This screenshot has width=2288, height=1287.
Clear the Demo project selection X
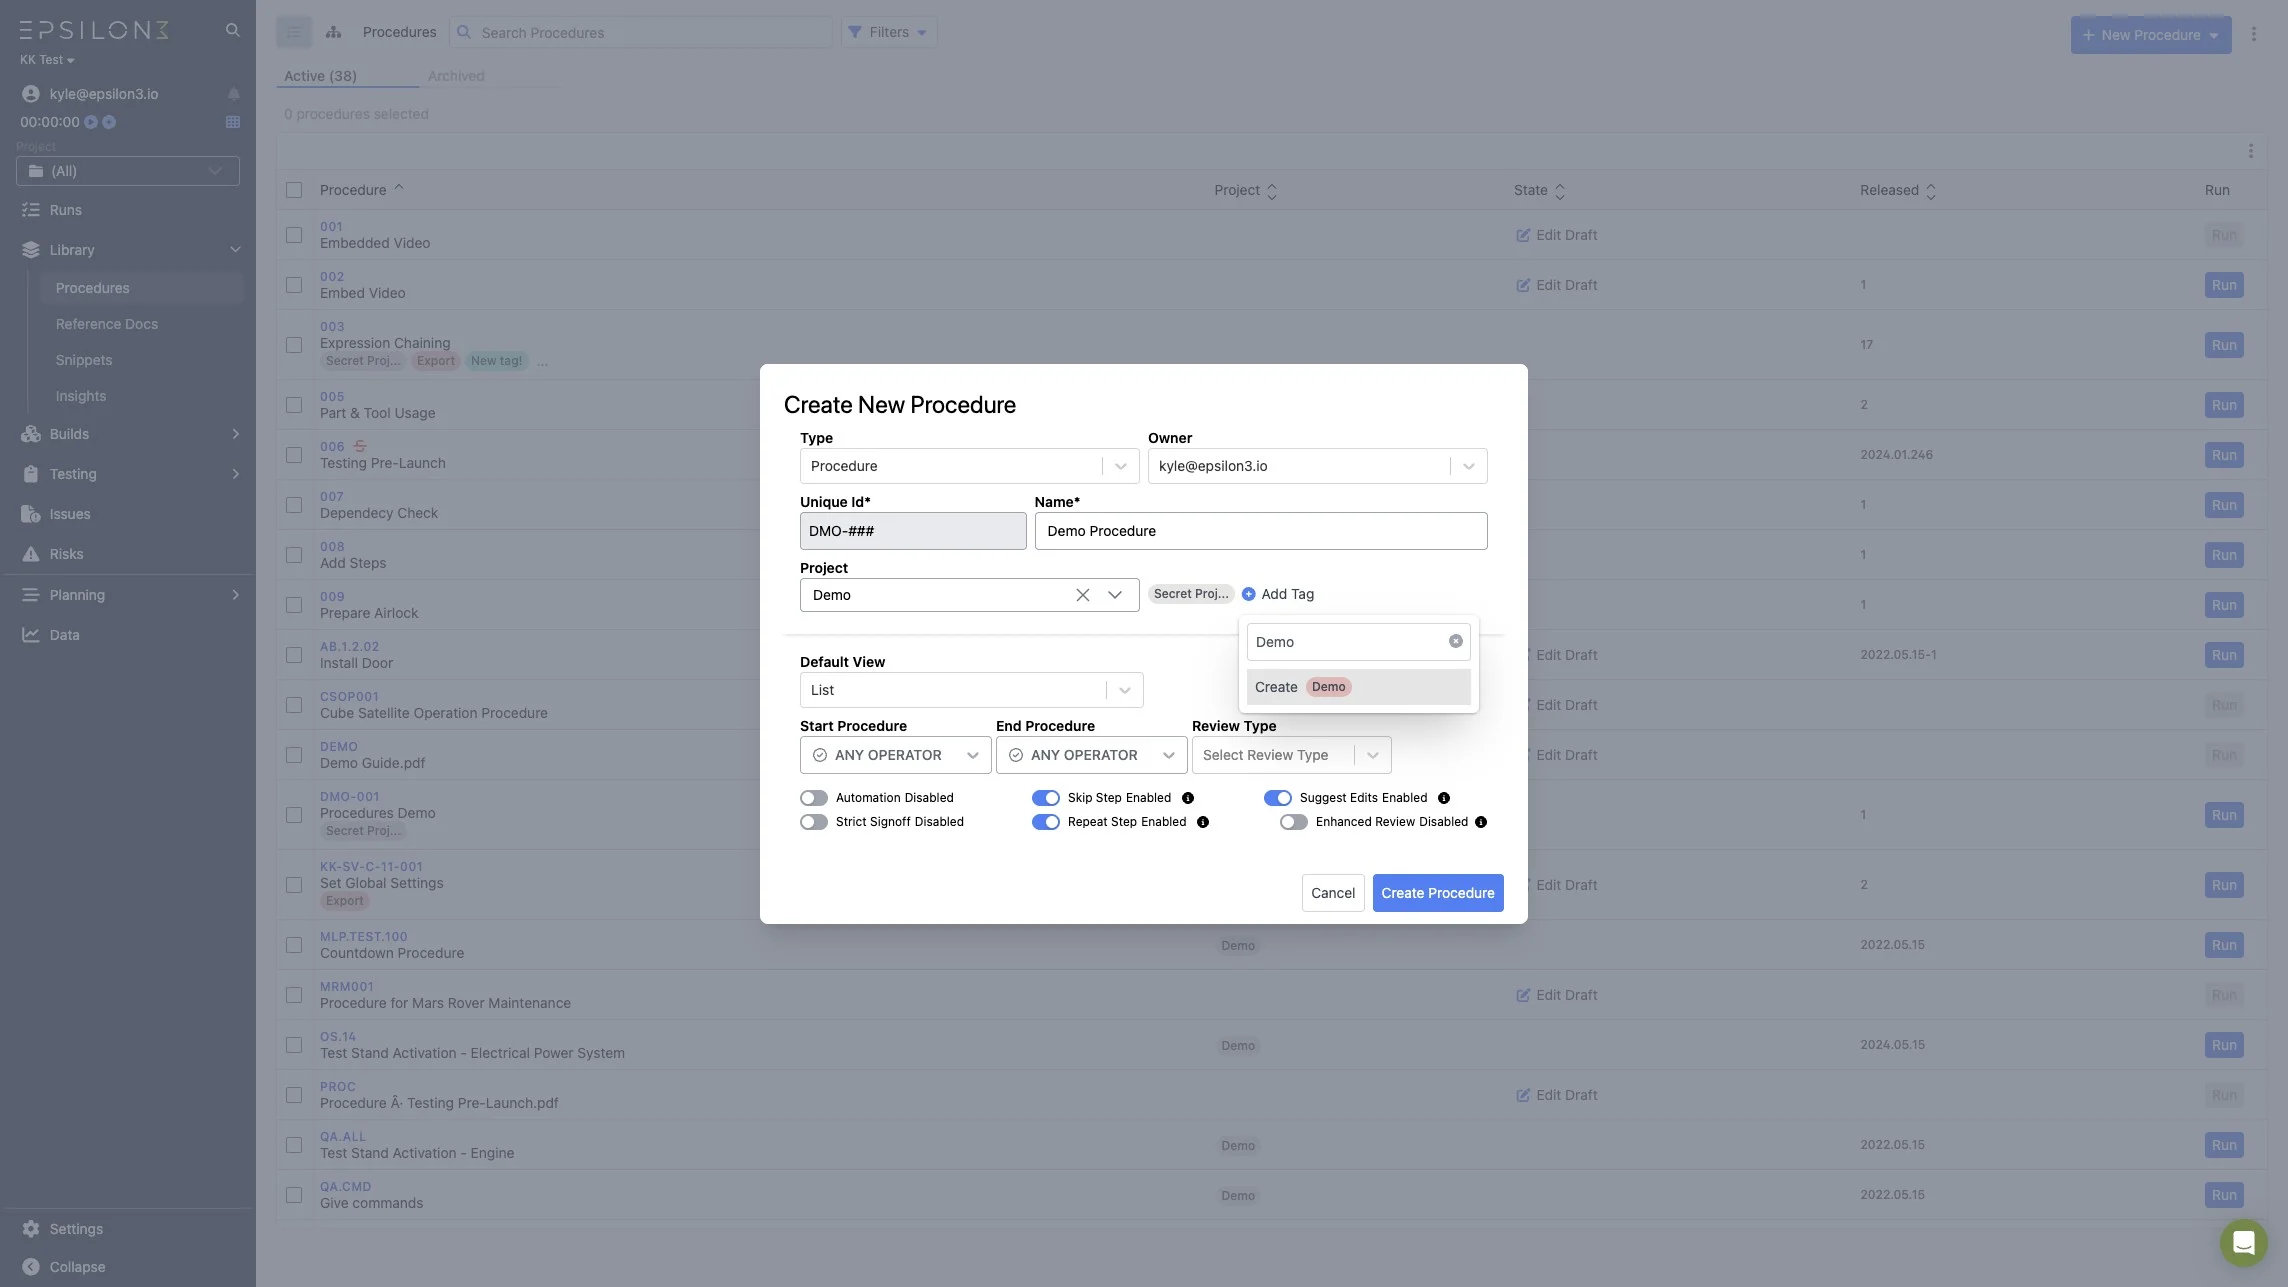pos(1083,595)
